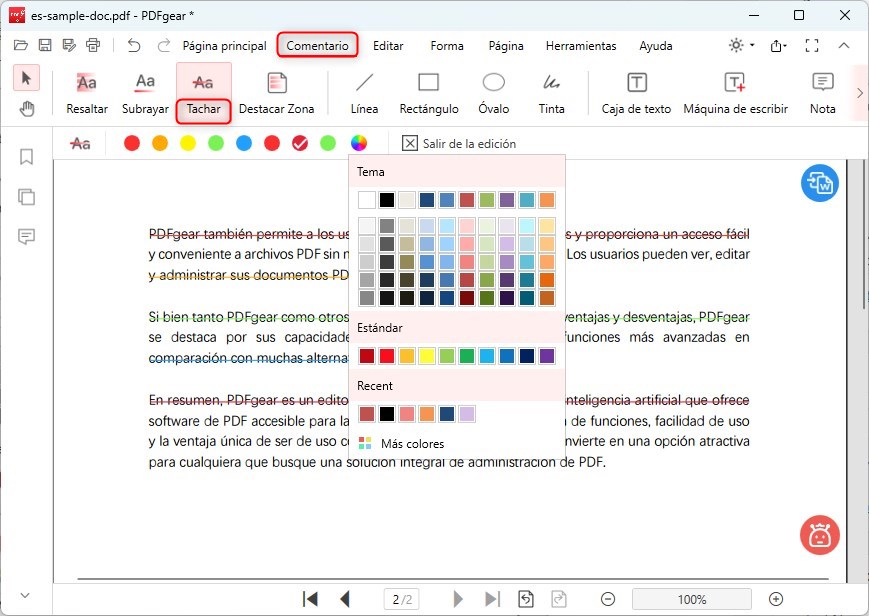Select the Tinta ink tool
The height and width of the screenshot is (616, 869).
click(x=551, y=93)
